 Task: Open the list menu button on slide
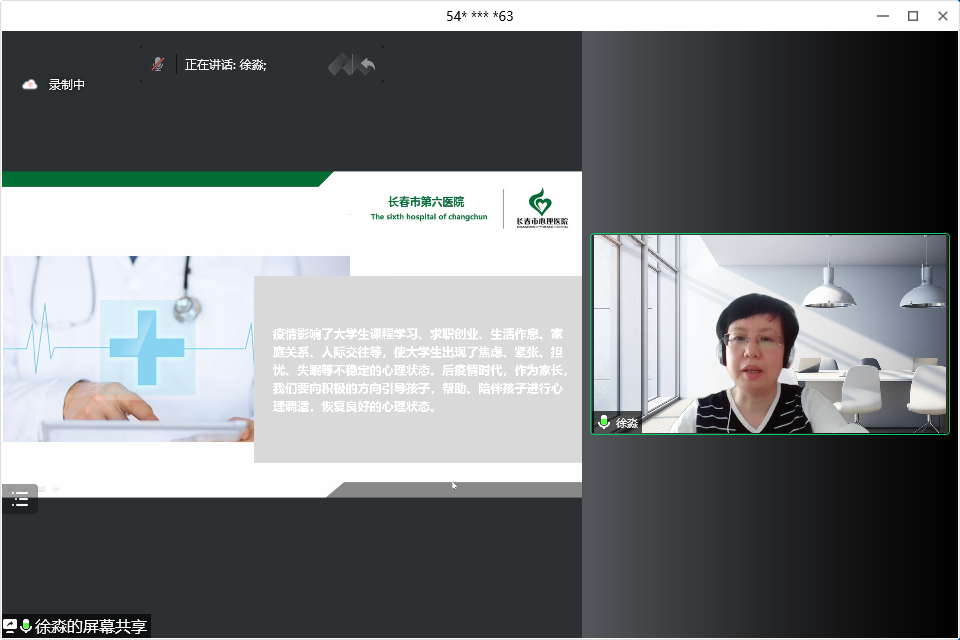pos(20,500)
